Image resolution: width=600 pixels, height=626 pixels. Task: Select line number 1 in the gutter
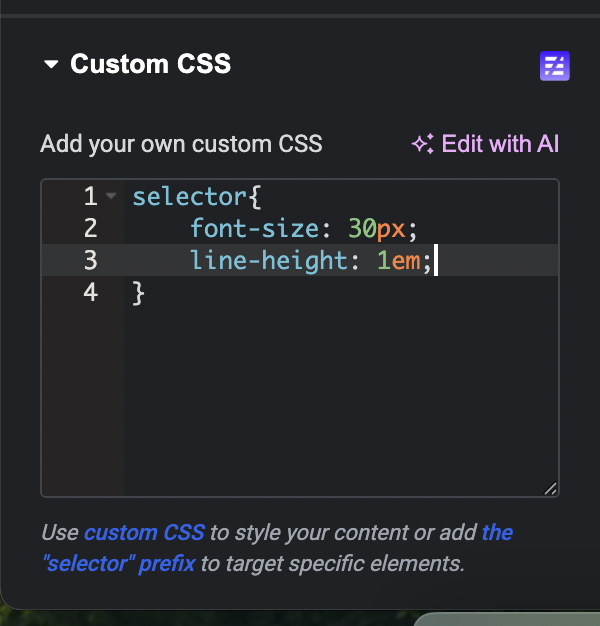coord(91,197)
